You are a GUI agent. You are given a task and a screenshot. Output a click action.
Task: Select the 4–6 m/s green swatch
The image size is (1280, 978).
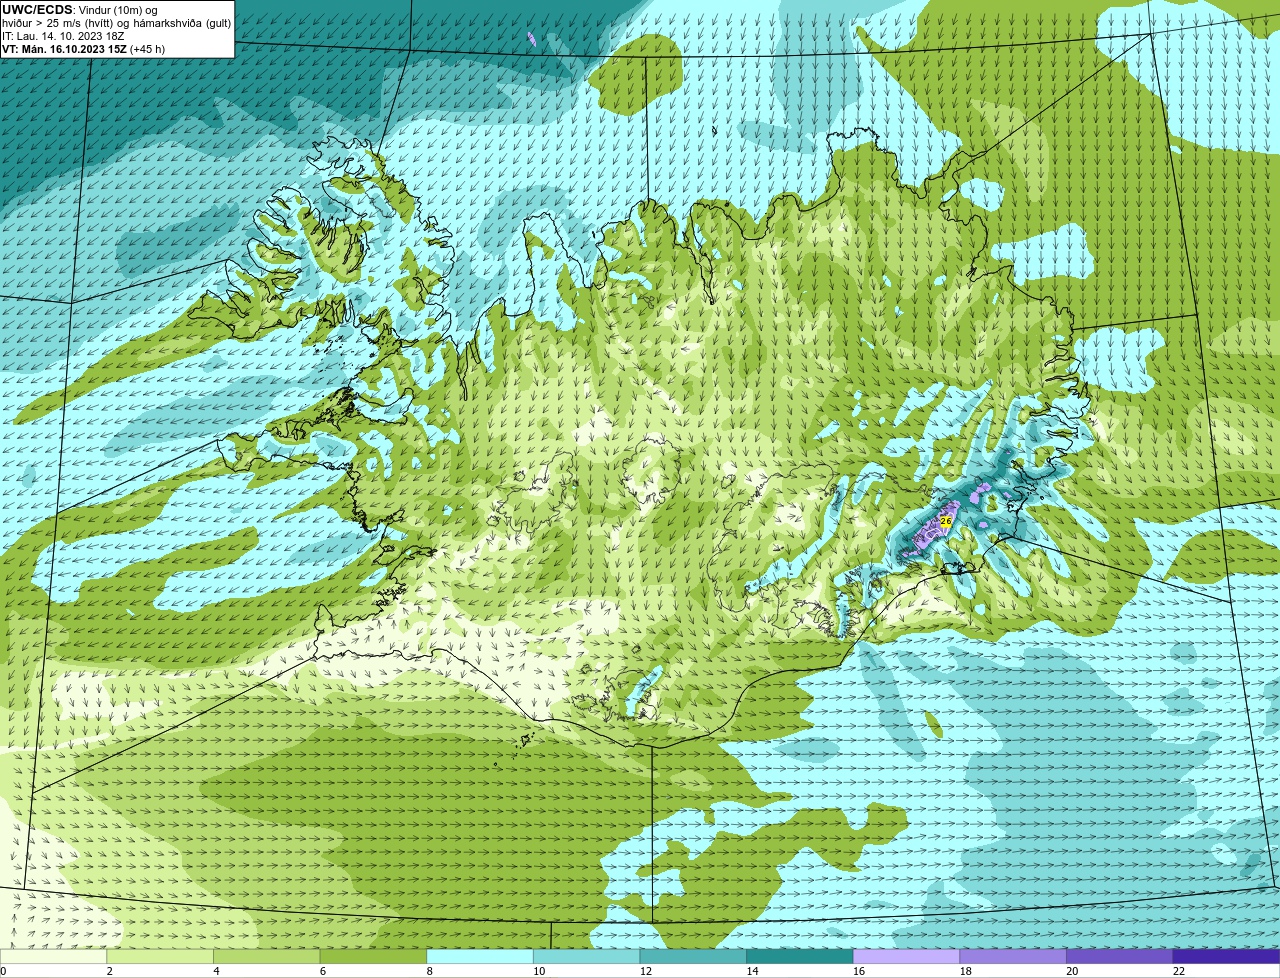click(267, 957)
